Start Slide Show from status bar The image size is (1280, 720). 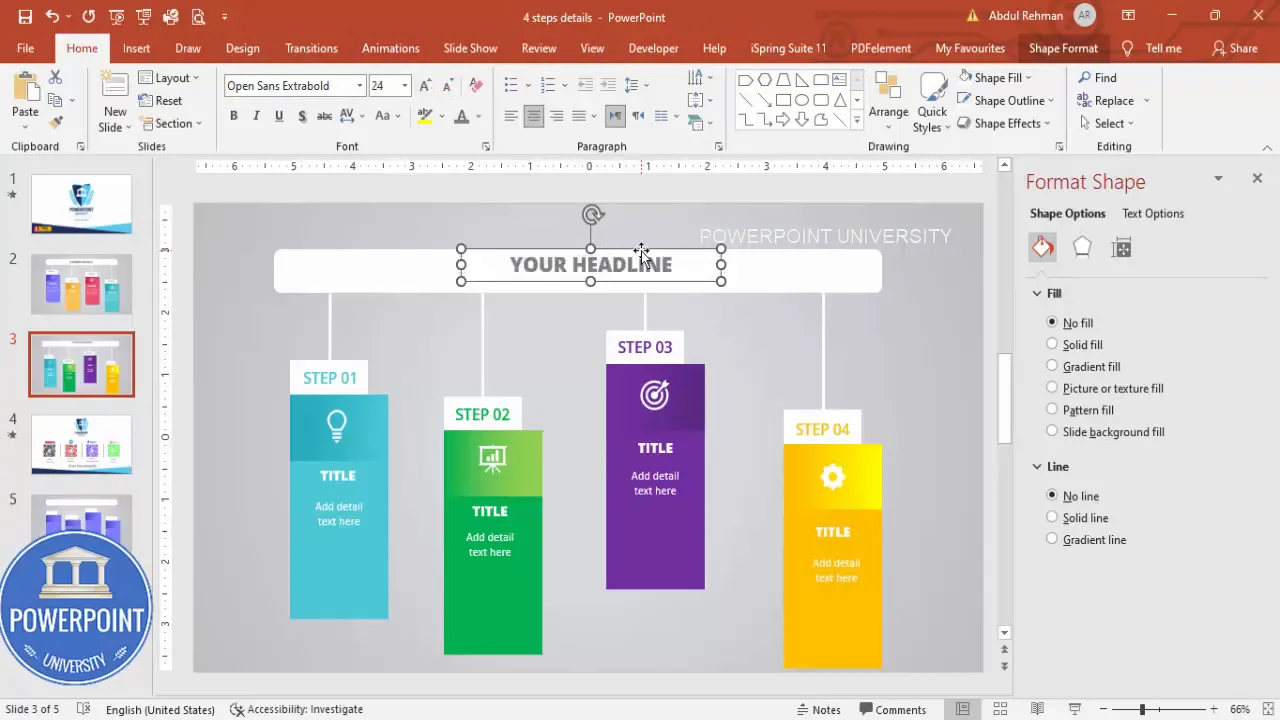tap(1075, 709)
